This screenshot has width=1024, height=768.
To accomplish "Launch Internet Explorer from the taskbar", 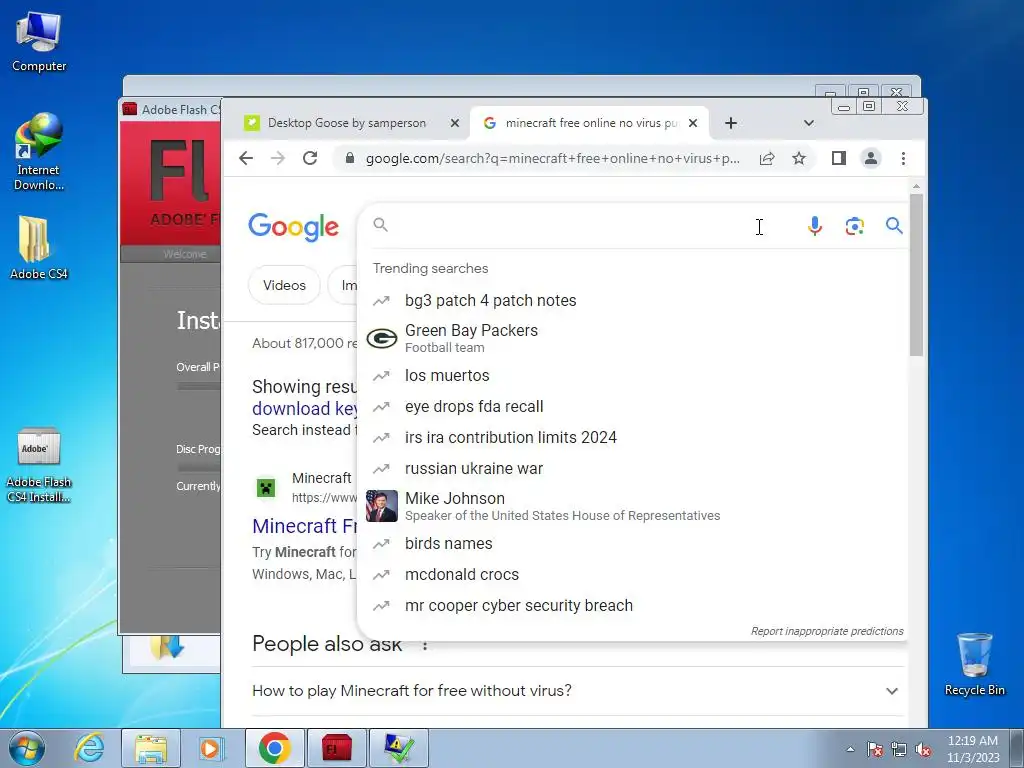I will (x=88, y=748).
